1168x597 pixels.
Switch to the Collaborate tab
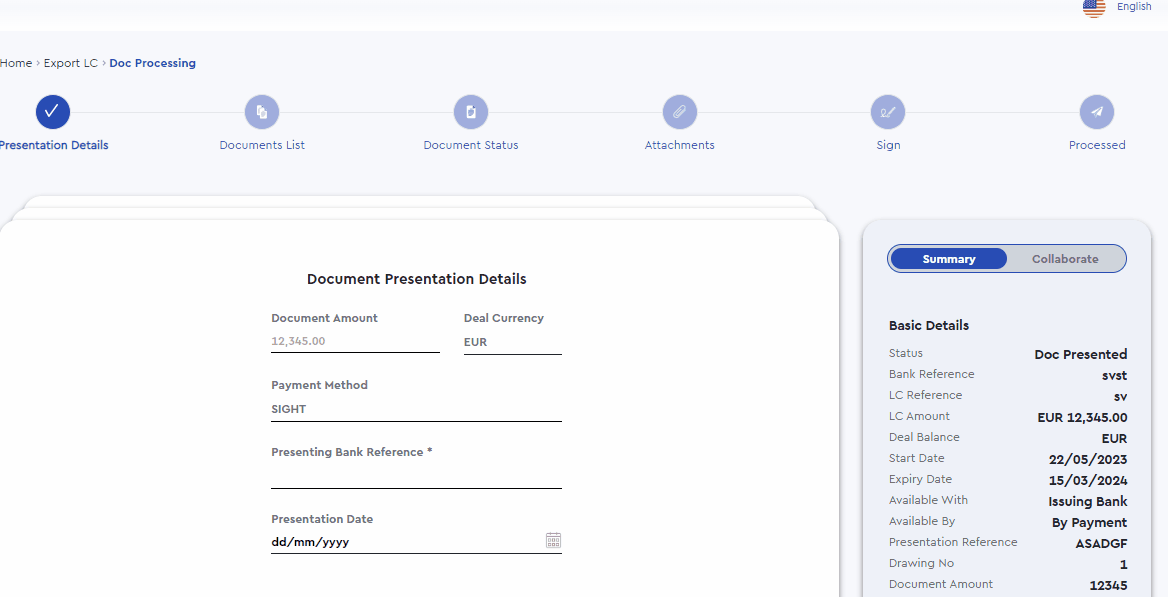1065,259
